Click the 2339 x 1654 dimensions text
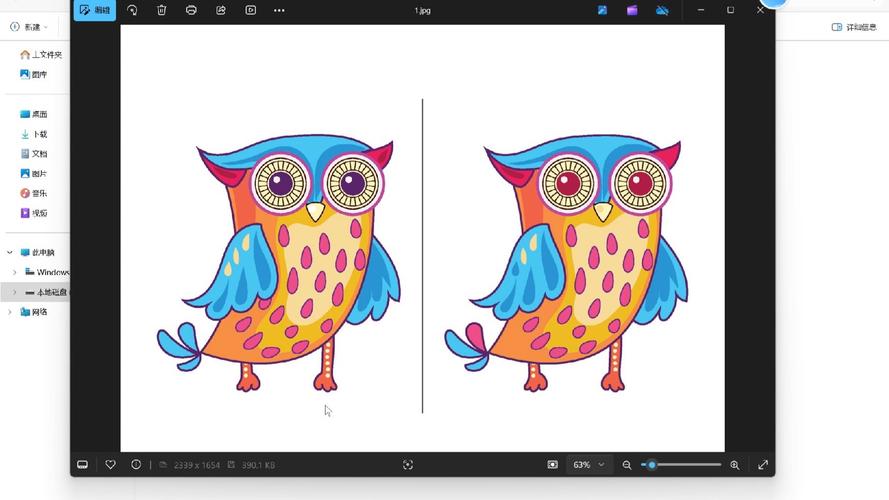Screen dimensions: 889x500 coord(196,465)
